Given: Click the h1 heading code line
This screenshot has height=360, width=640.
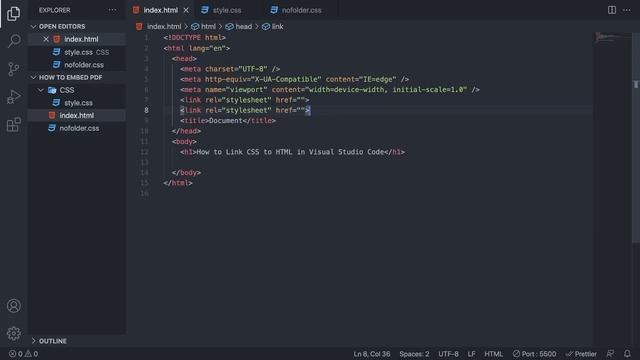Looking at the screenshot, I should 292,152.
